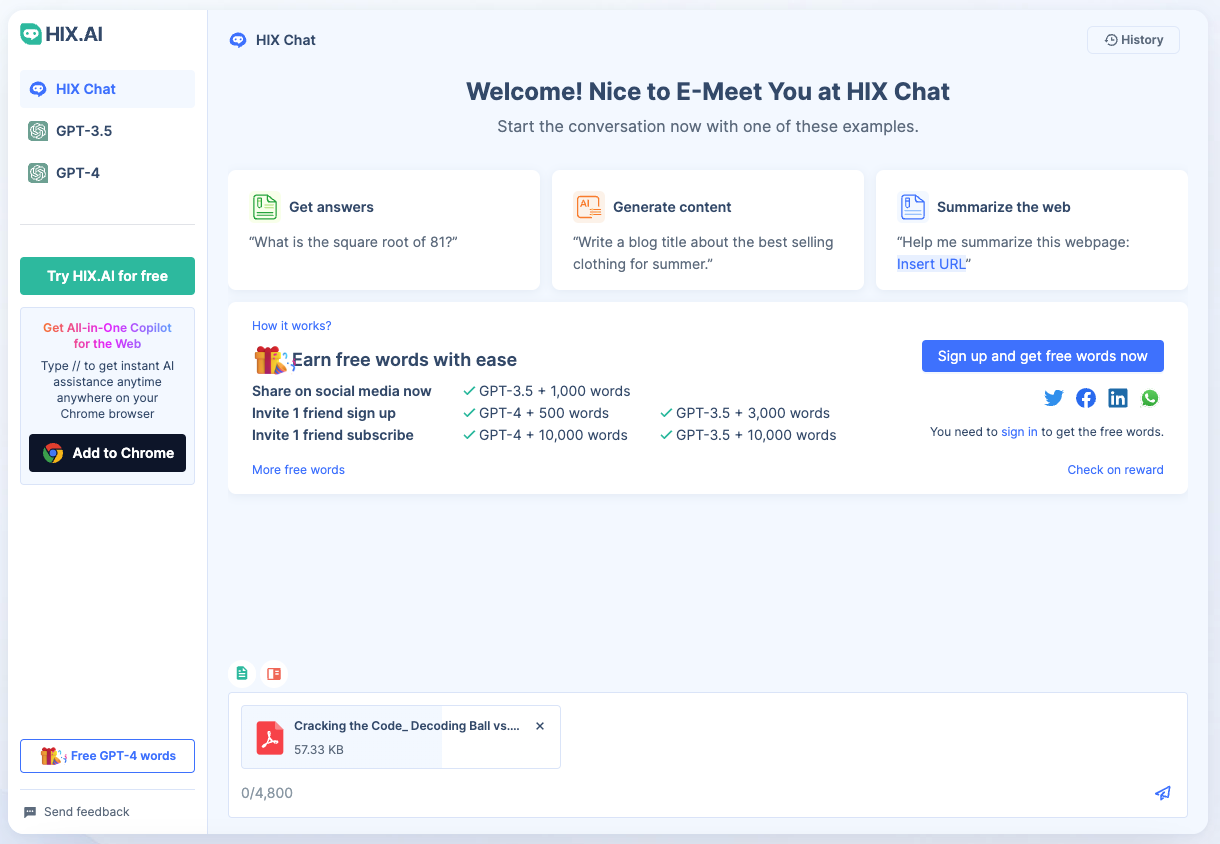Click 'Invite 1 friend sign up' text
This screenshot has height=844, width=1220.
point(324,413)
